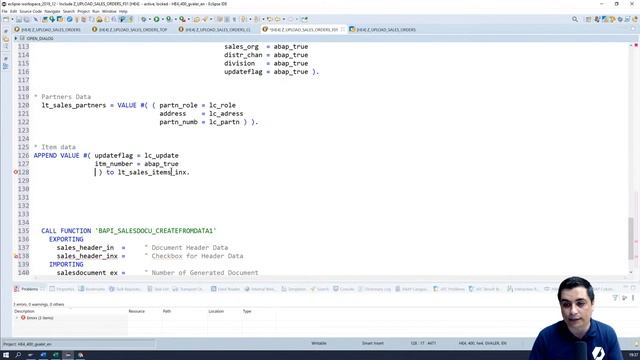Viewport: 640px width, 360px height.
Task: Open the Windows Start button
Action: coord(6,355)
